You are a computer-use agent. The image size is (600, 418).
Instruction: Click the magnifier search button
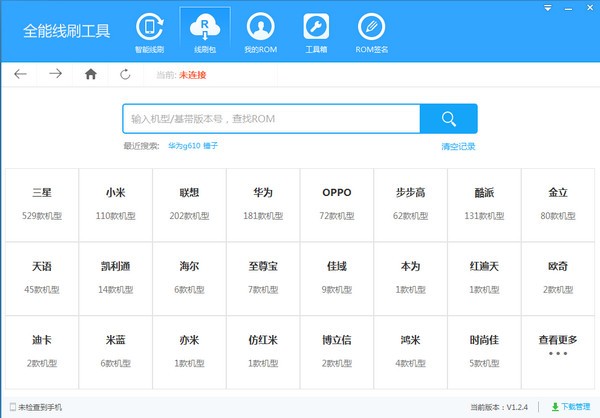pos(448,119)
